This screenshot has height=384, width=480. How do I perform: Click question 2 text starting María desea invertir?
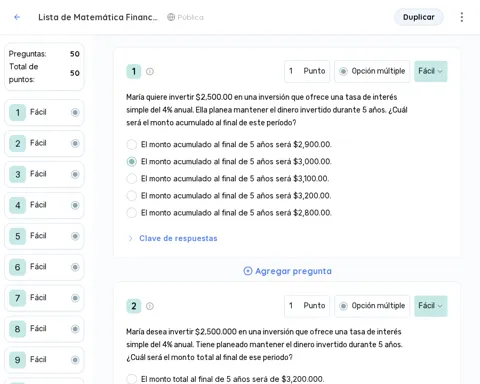(x=264, y=344)
